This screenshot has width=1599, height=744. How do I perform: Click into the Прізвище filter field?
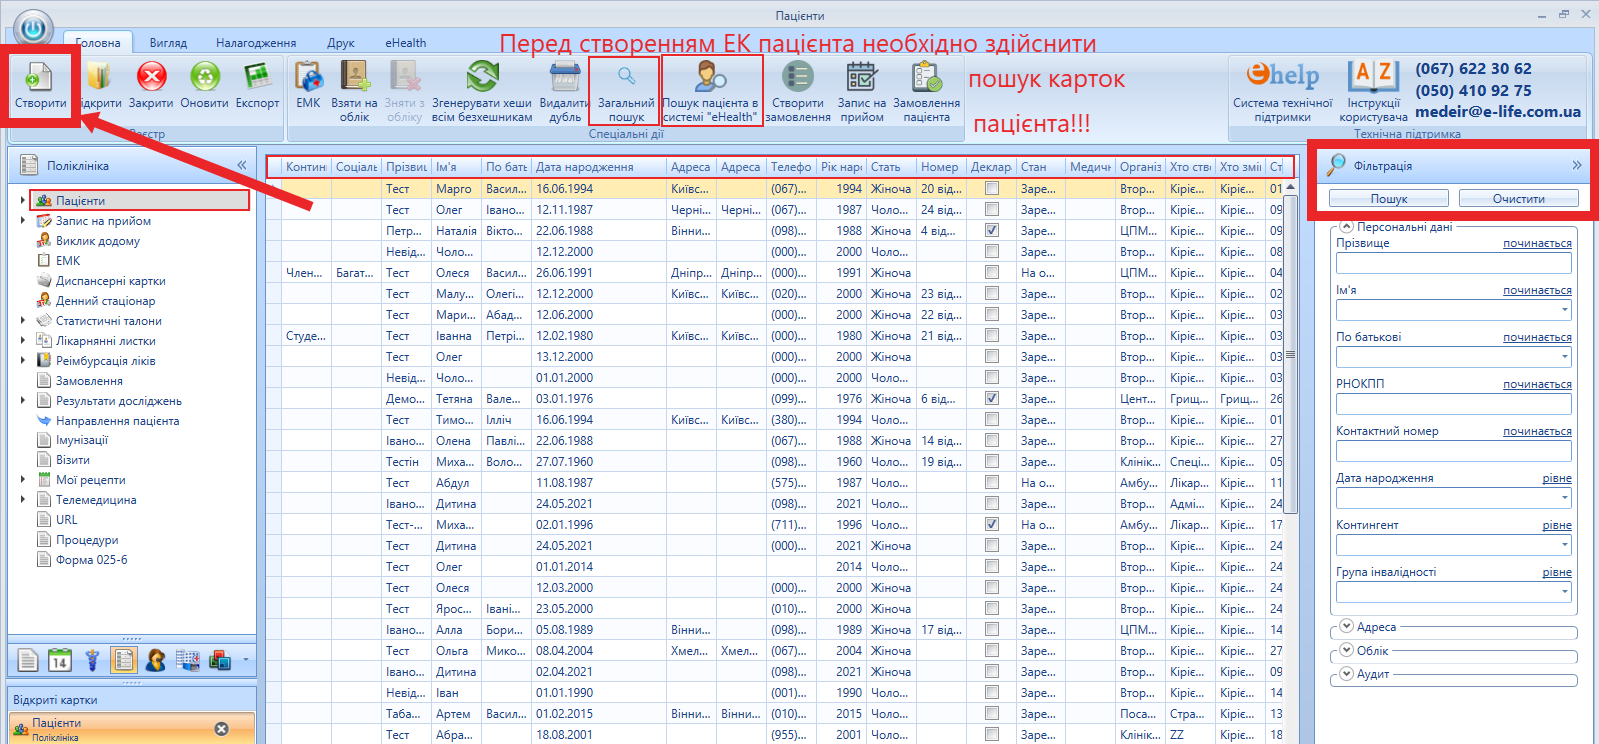point(1454,263)
